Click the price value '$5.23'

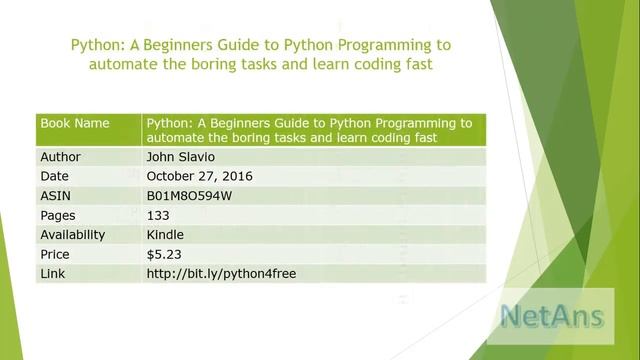(164, 254)
